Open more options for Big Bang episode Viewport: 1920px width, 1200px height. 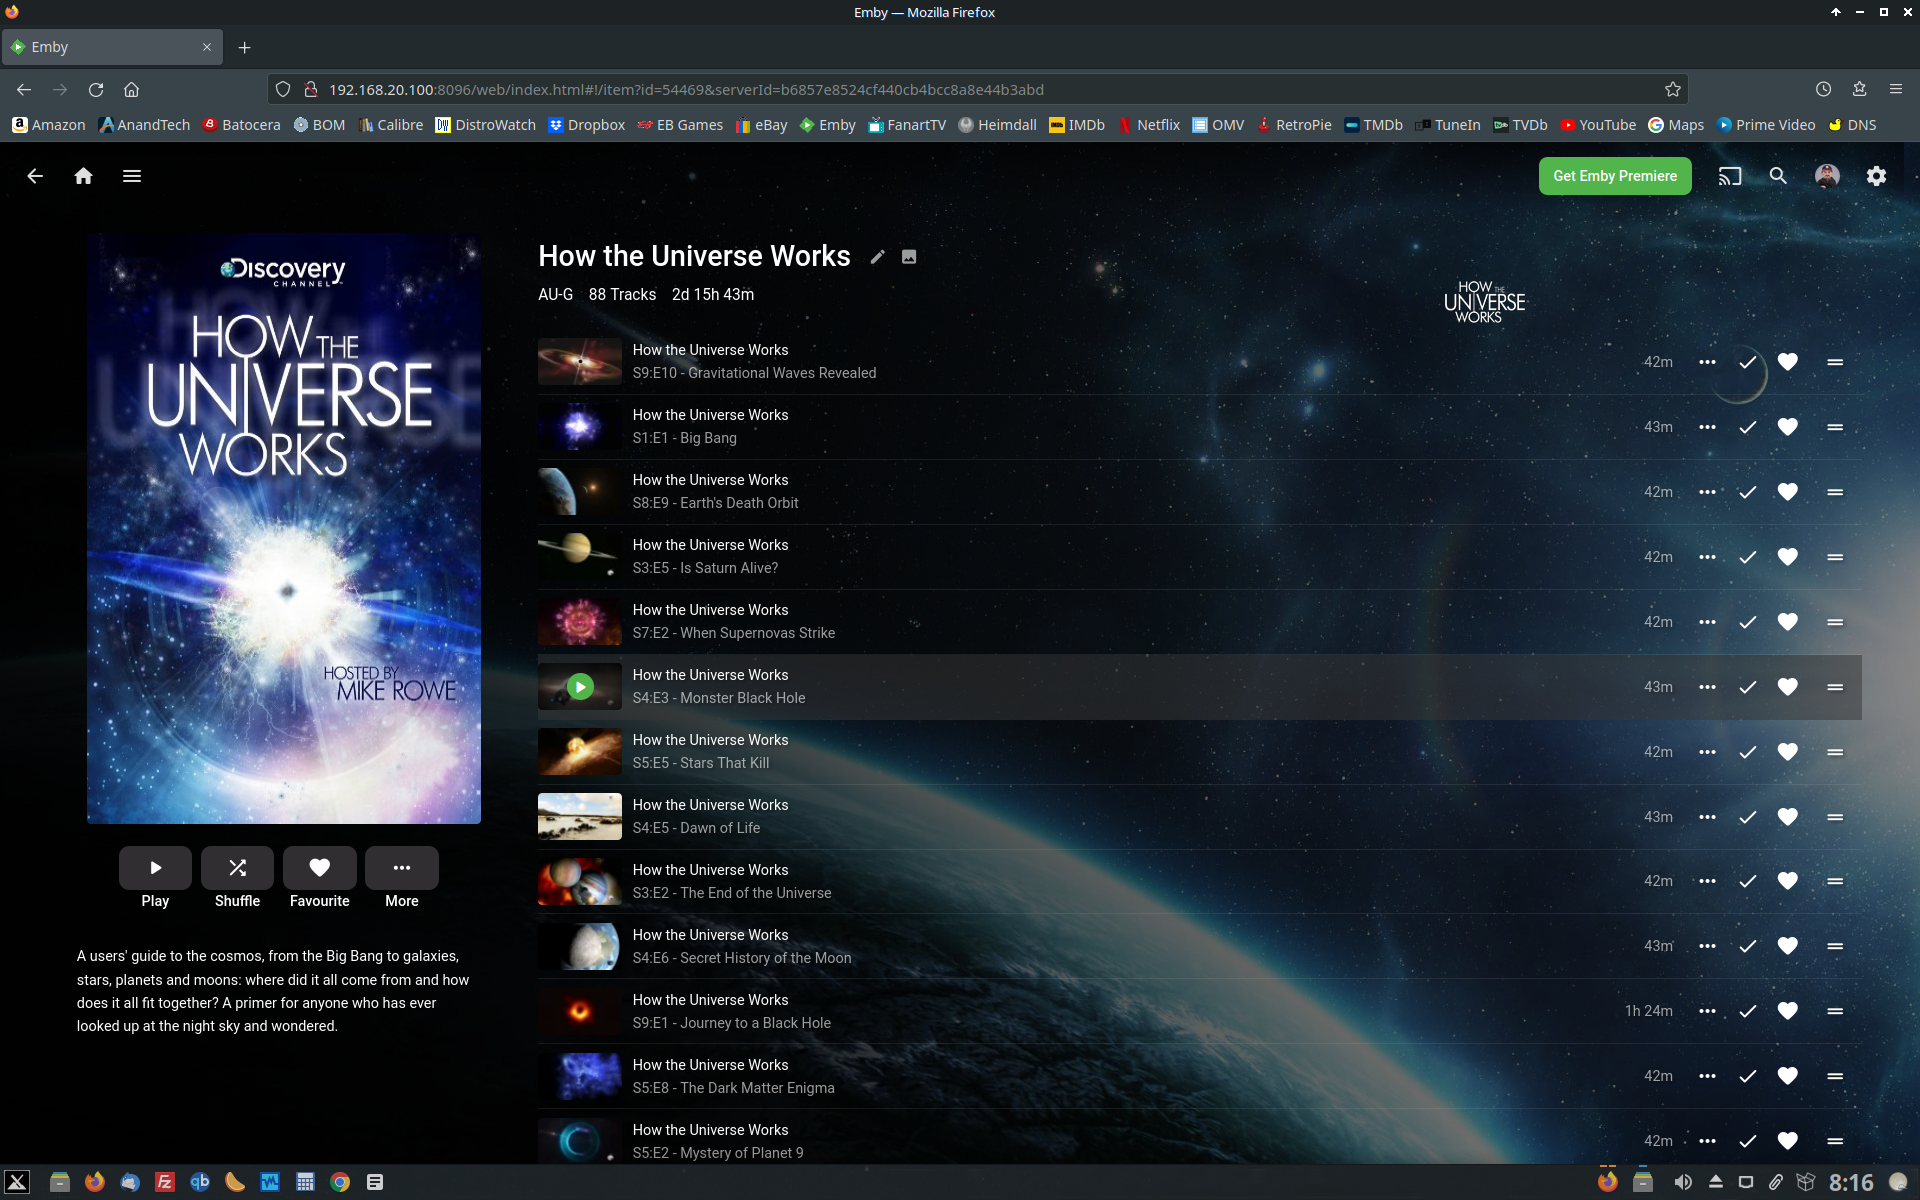click(1707, 427)
